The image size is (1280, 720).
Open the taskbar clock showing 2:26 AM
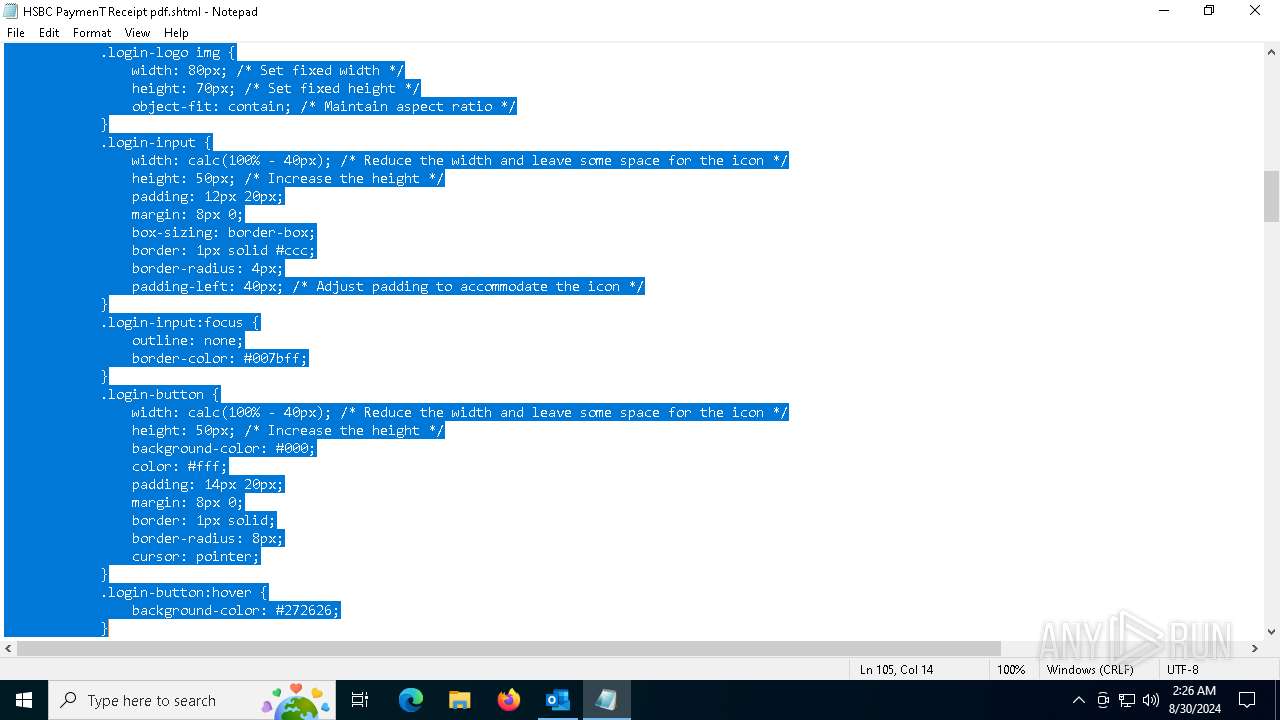(1194, 691)
